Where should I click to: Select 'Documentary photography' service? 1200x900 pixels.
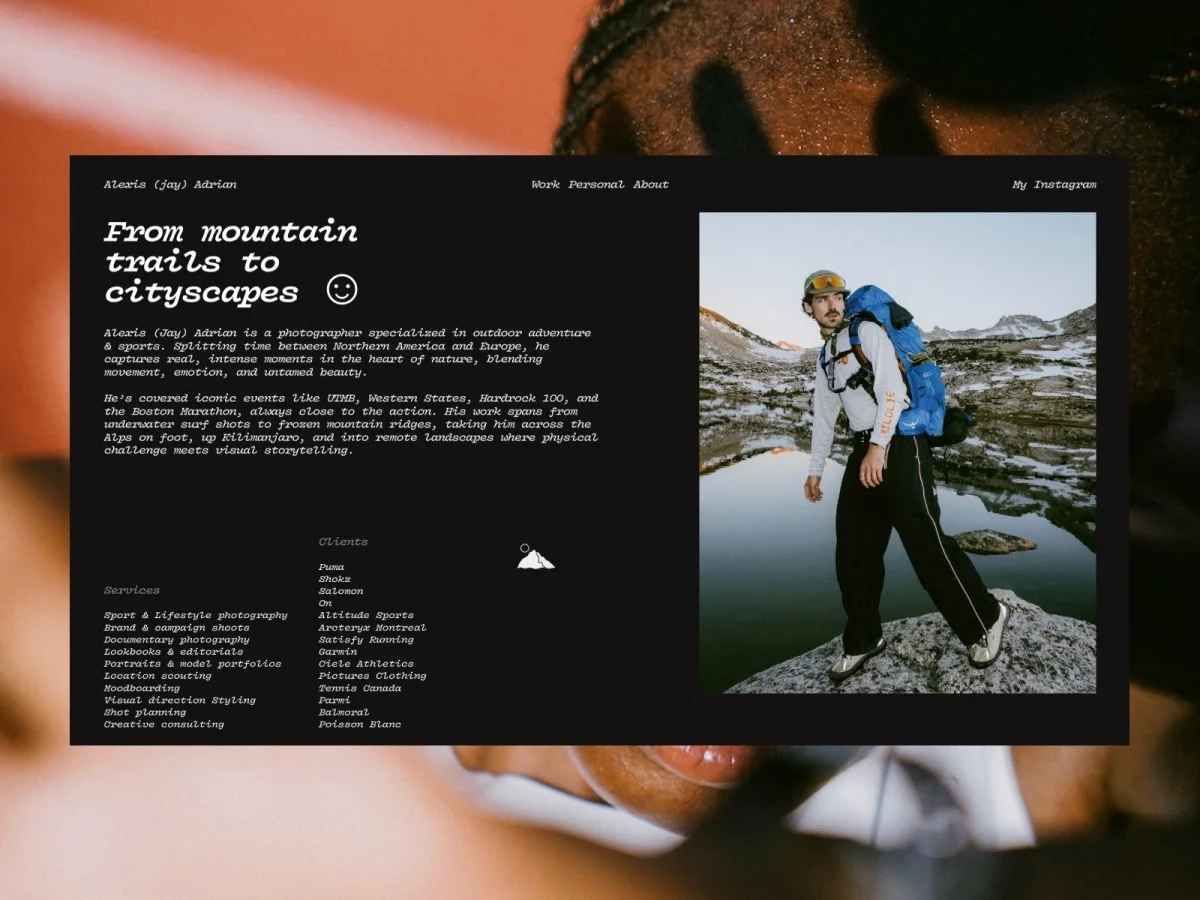click(x=177, y=640)
